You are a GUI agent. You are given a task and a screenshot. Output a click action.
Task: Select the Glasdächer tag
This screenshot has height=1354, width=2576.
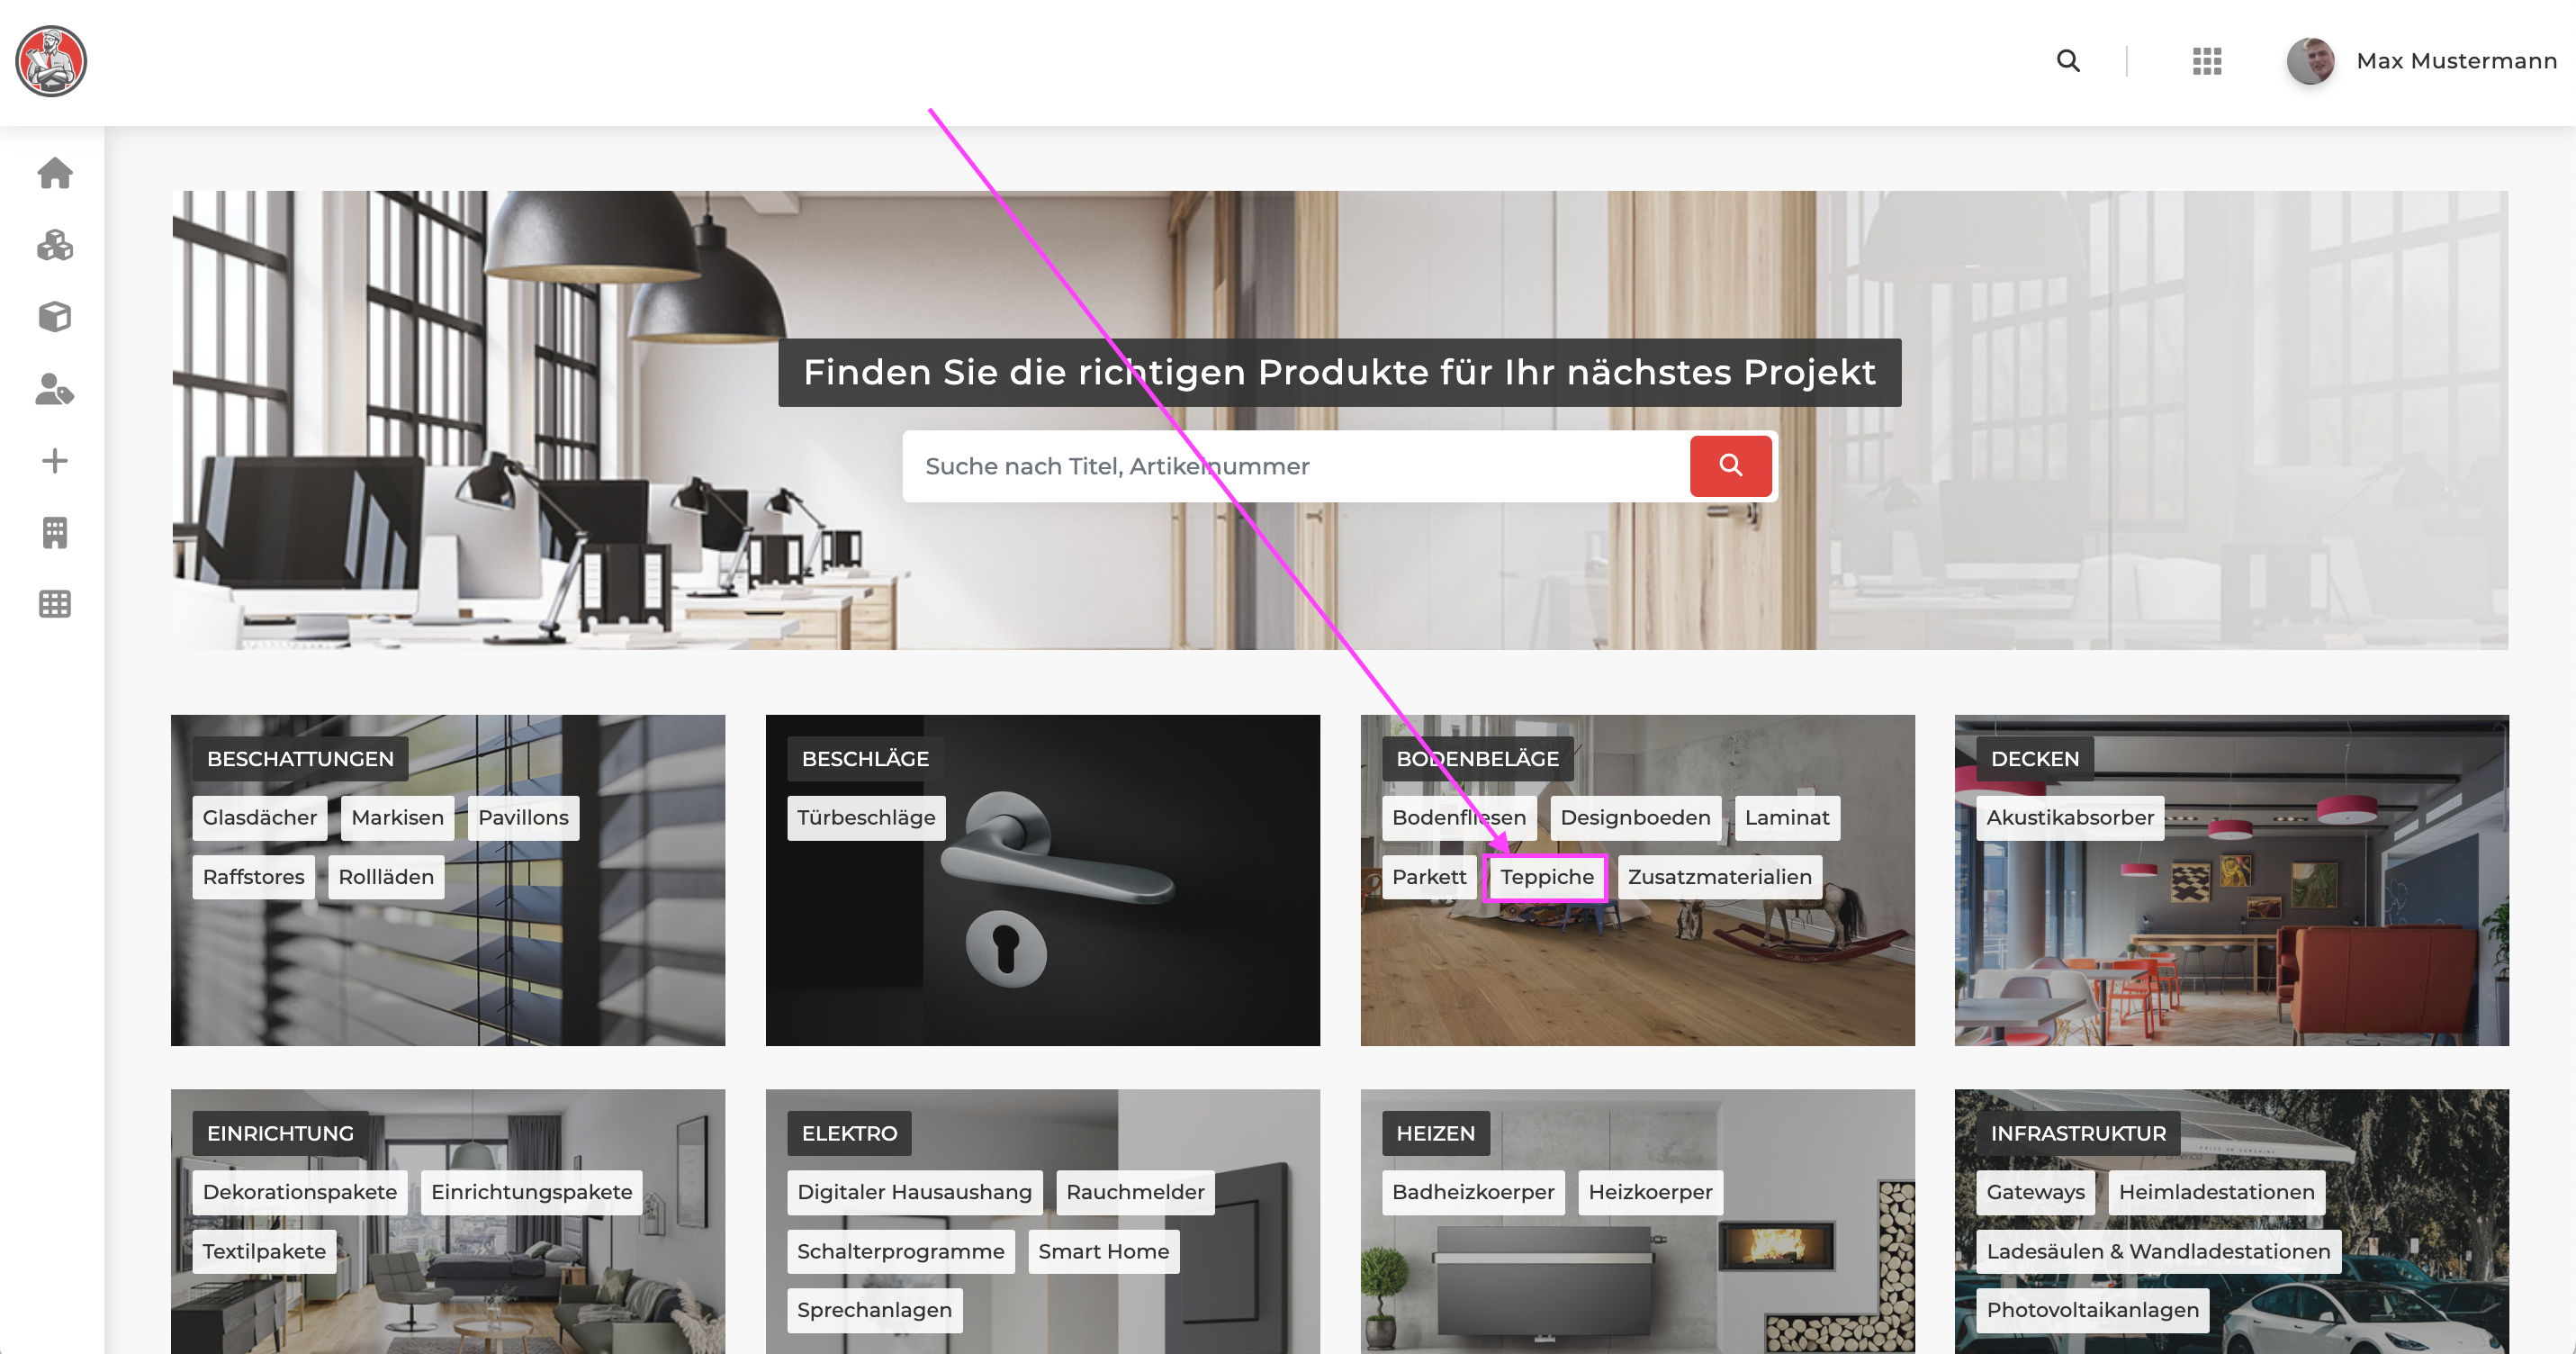[260, 818]
